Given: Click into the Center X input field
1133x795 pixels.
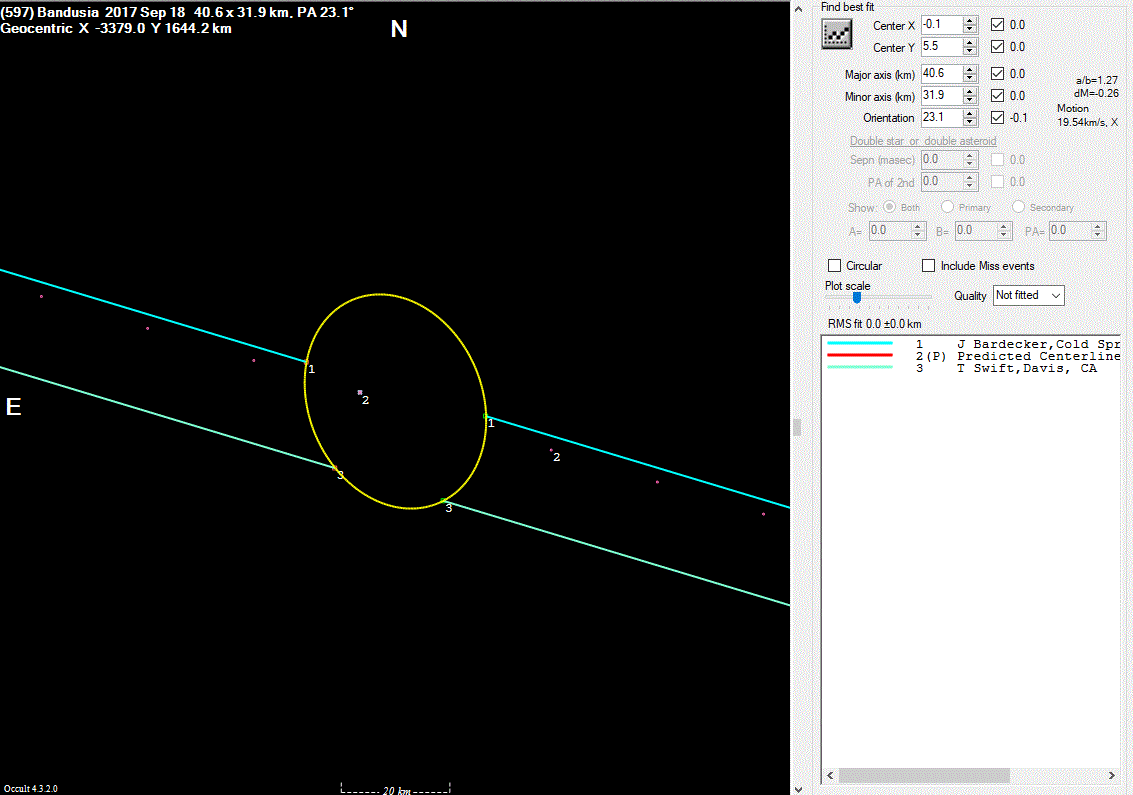Looking at the screenshot, I should (x=940, y=25).
